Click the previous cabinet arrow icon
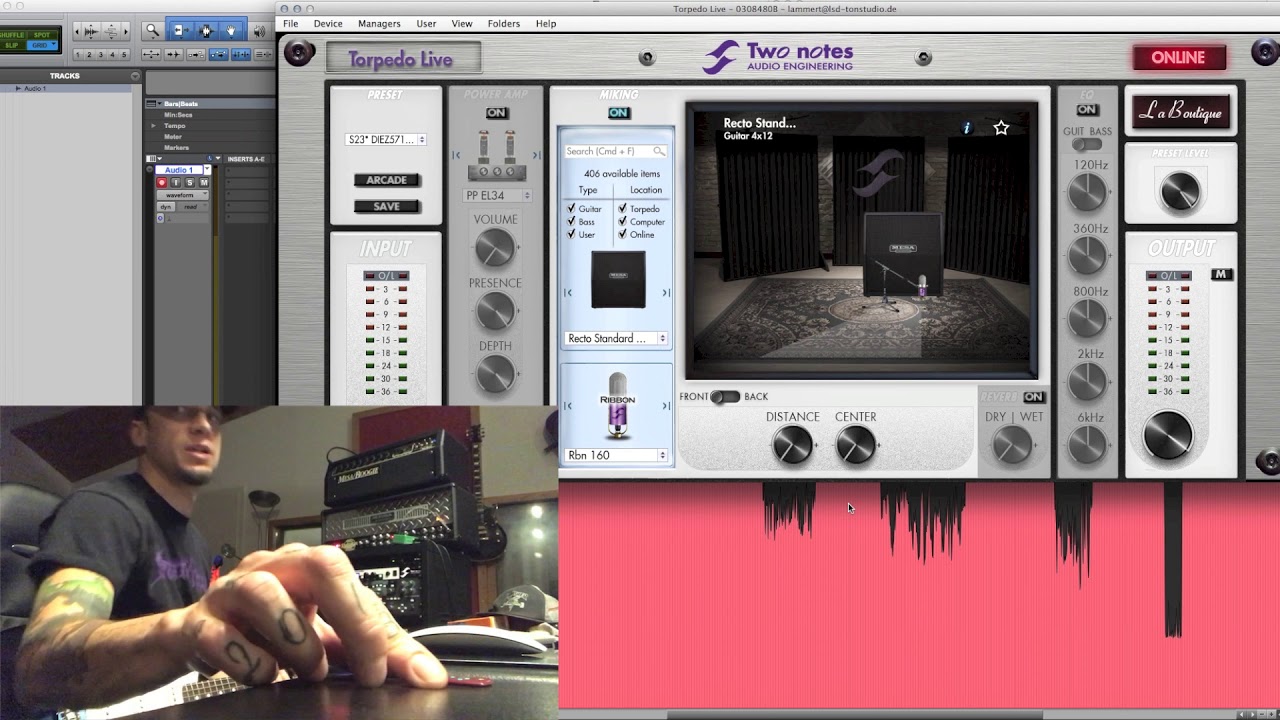Image resolution: width=1280 pixels, height=720 pixels. 568,293
